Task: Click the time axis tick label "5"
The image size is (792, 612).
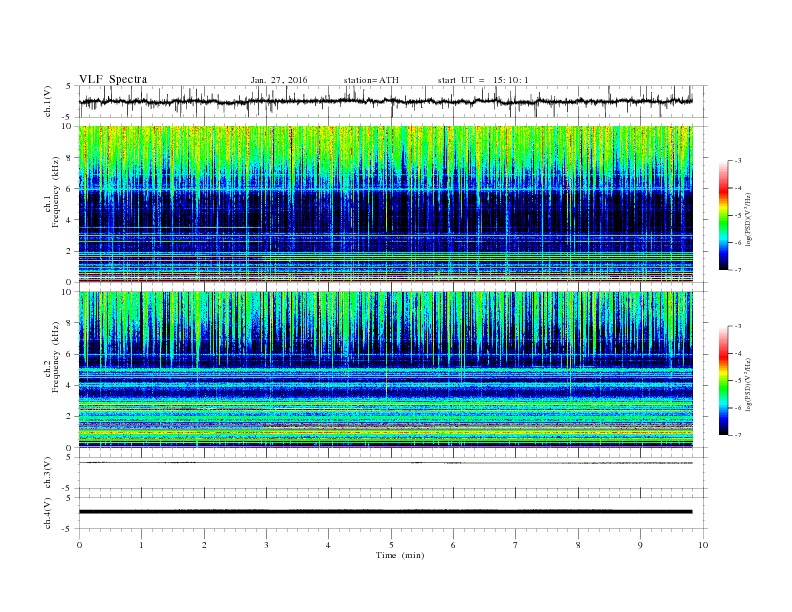Action: click(x=391, y=545)
